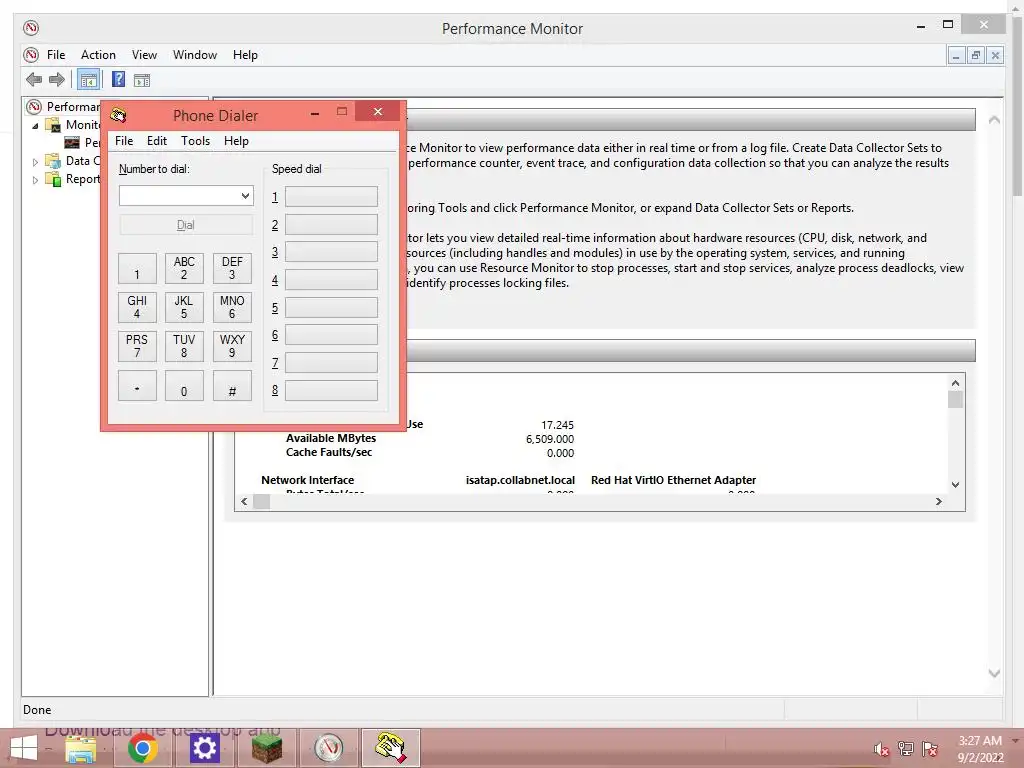Select Performance Monitor graph icon in tree

pos(72,142)
